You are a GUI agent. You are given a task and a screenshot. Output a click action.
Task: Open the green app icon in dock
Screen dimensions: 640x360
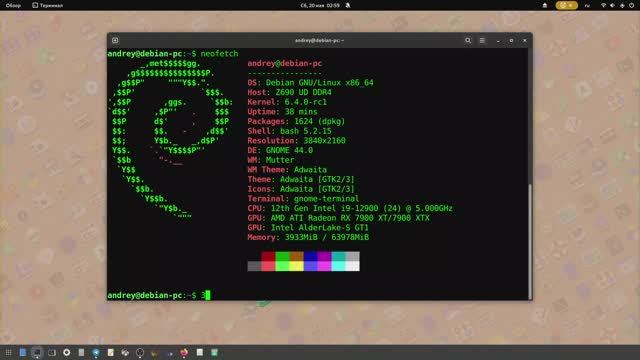click(x=214, y=352)
